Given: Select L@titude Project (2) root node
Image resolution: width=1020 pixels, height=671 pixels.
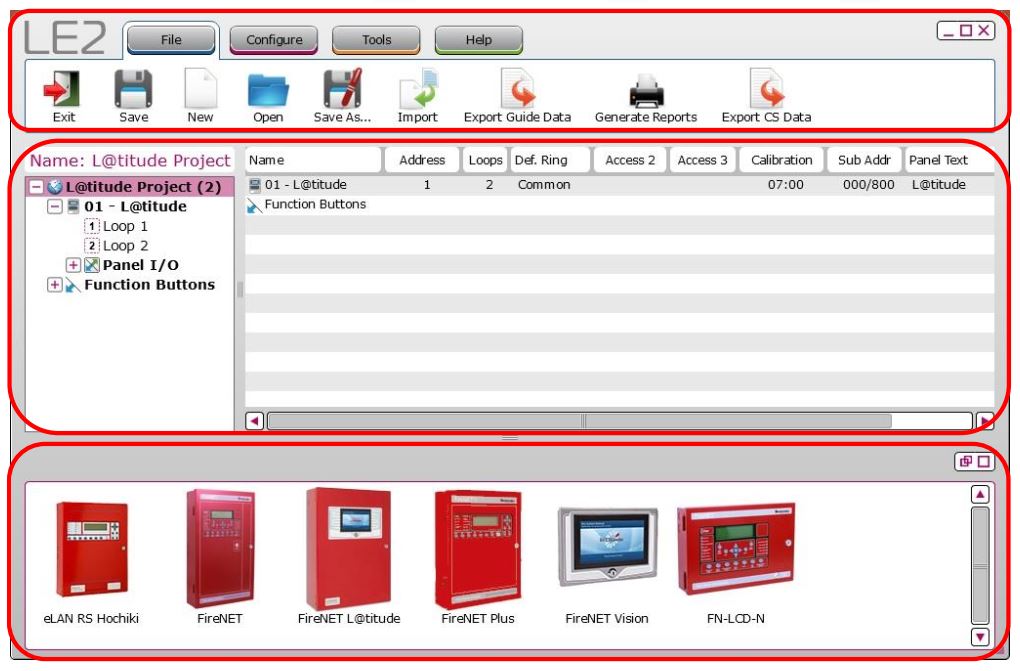Looking at the screenshot, I should pyautogui.click(x=143, y=187).
